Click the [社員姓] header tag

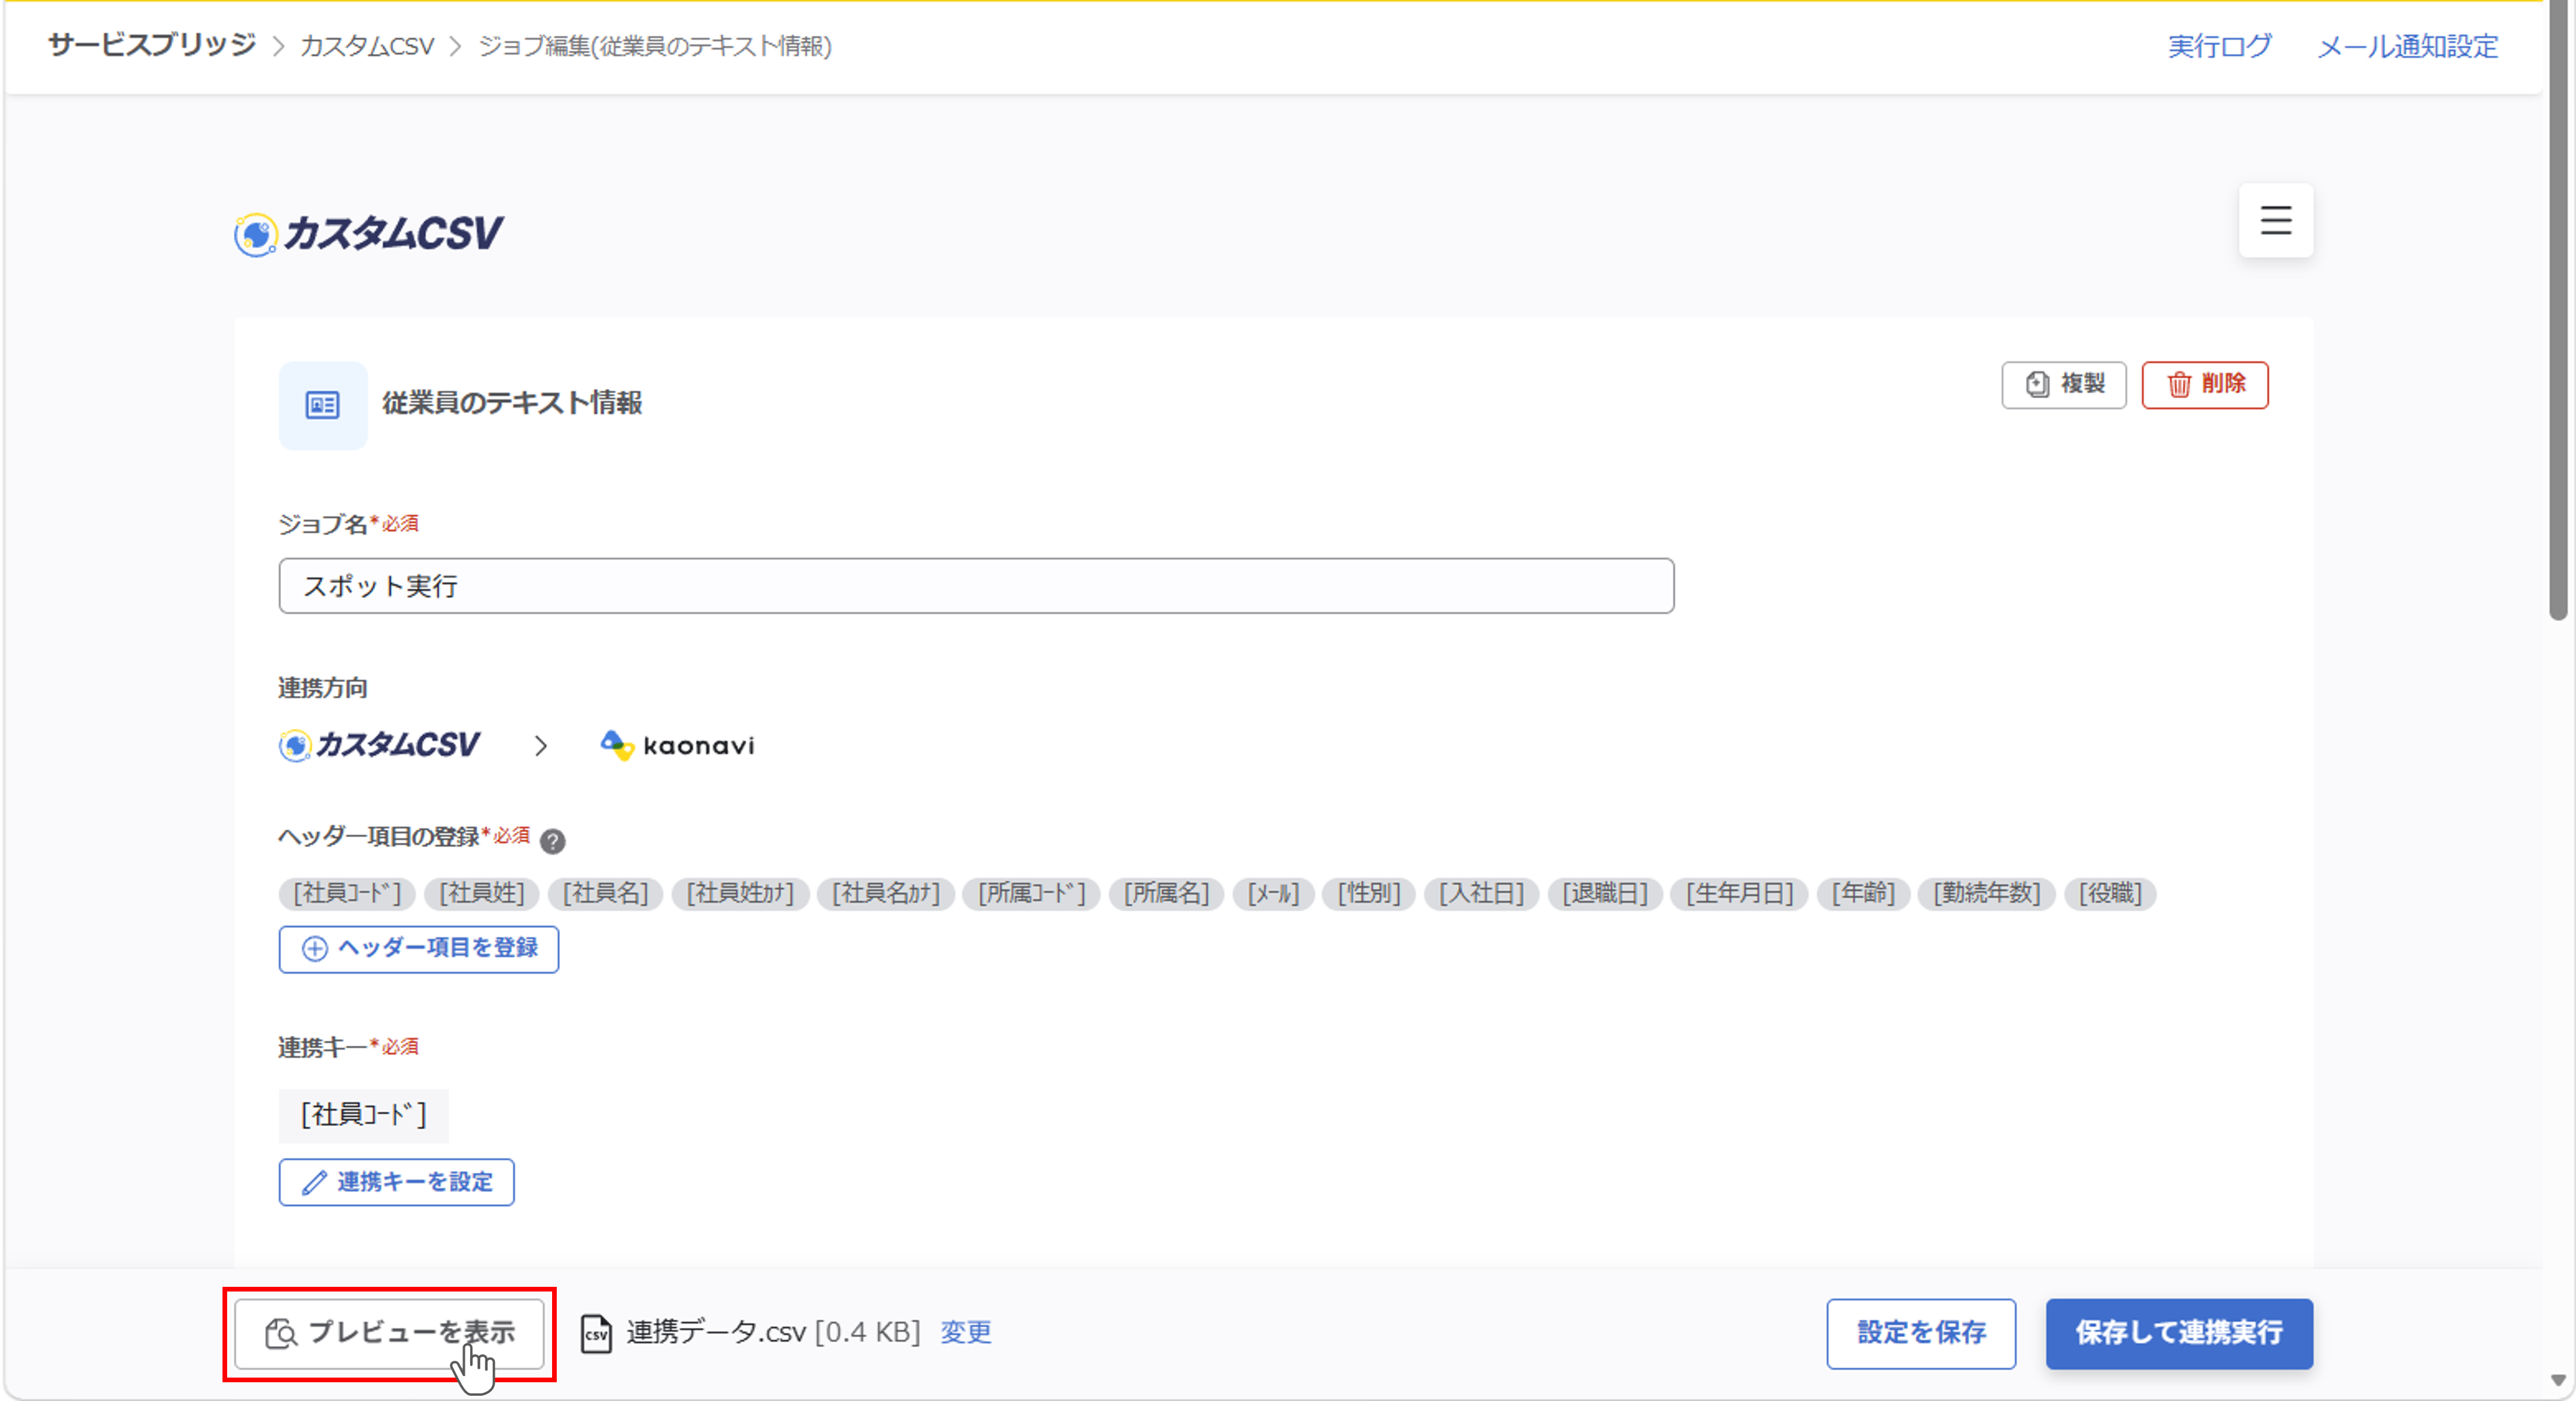[482, 893]
